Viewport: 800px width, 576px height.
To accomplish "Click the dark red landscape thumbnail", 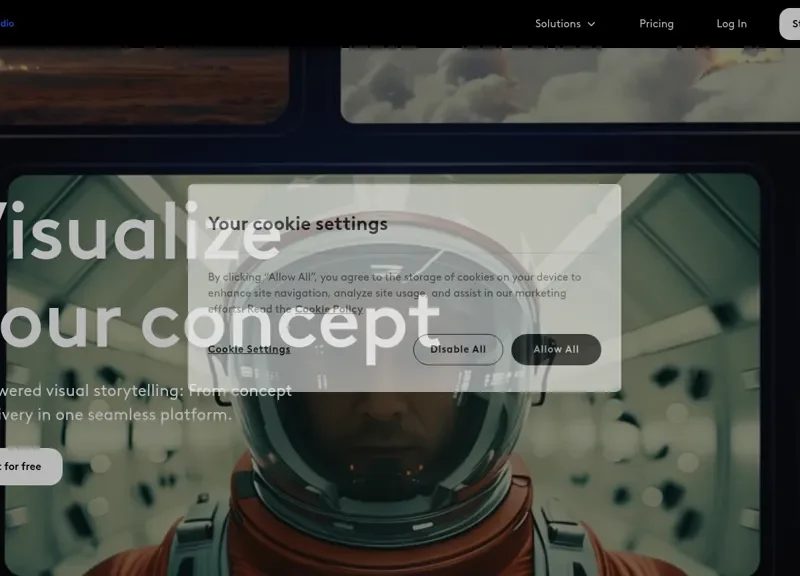I will 144,85.
